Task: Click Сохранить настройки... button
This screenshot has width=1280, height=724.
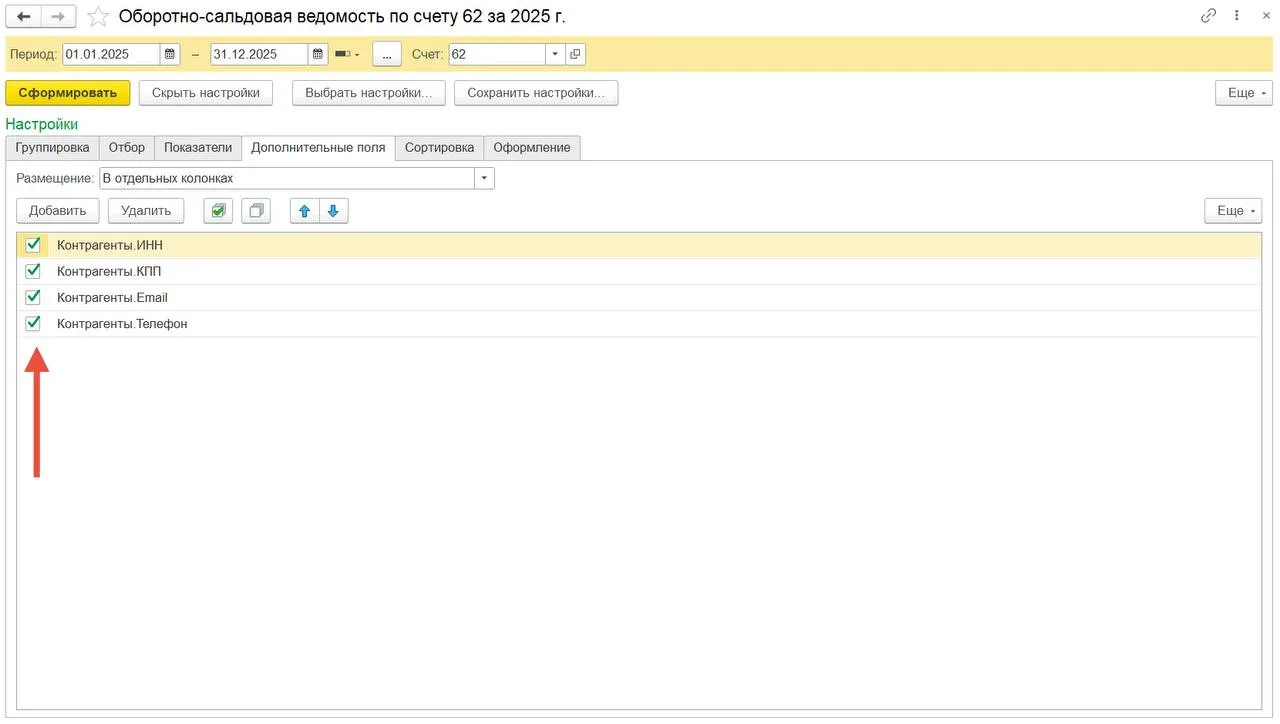Action: (x=536, y=92)
